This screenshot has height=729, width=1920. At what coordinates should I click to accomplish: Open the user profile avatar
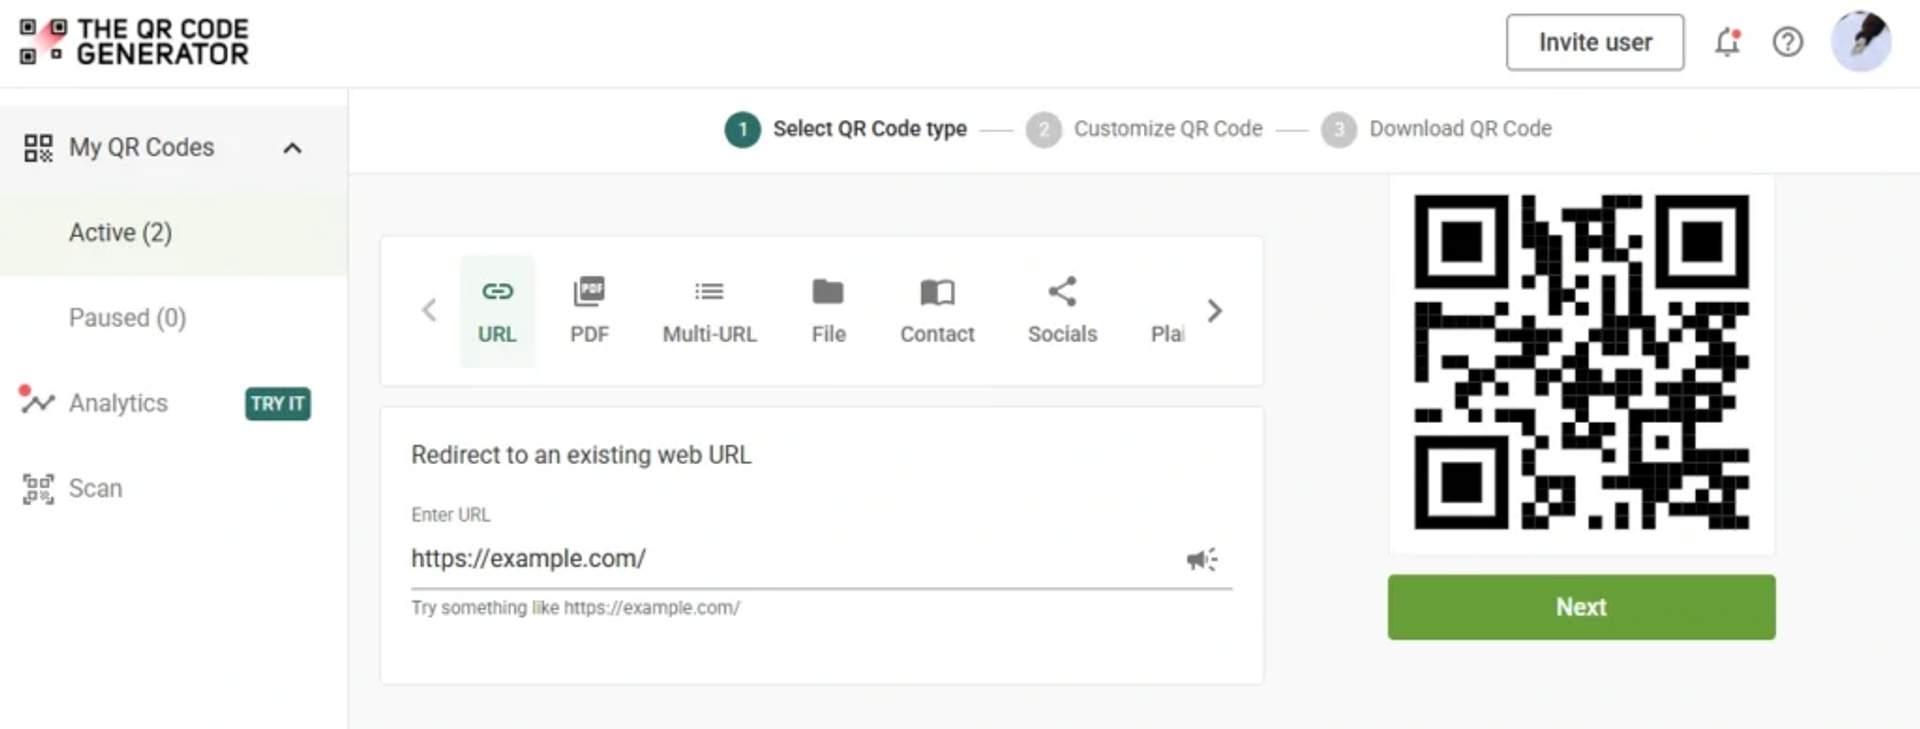point(1860,42)
